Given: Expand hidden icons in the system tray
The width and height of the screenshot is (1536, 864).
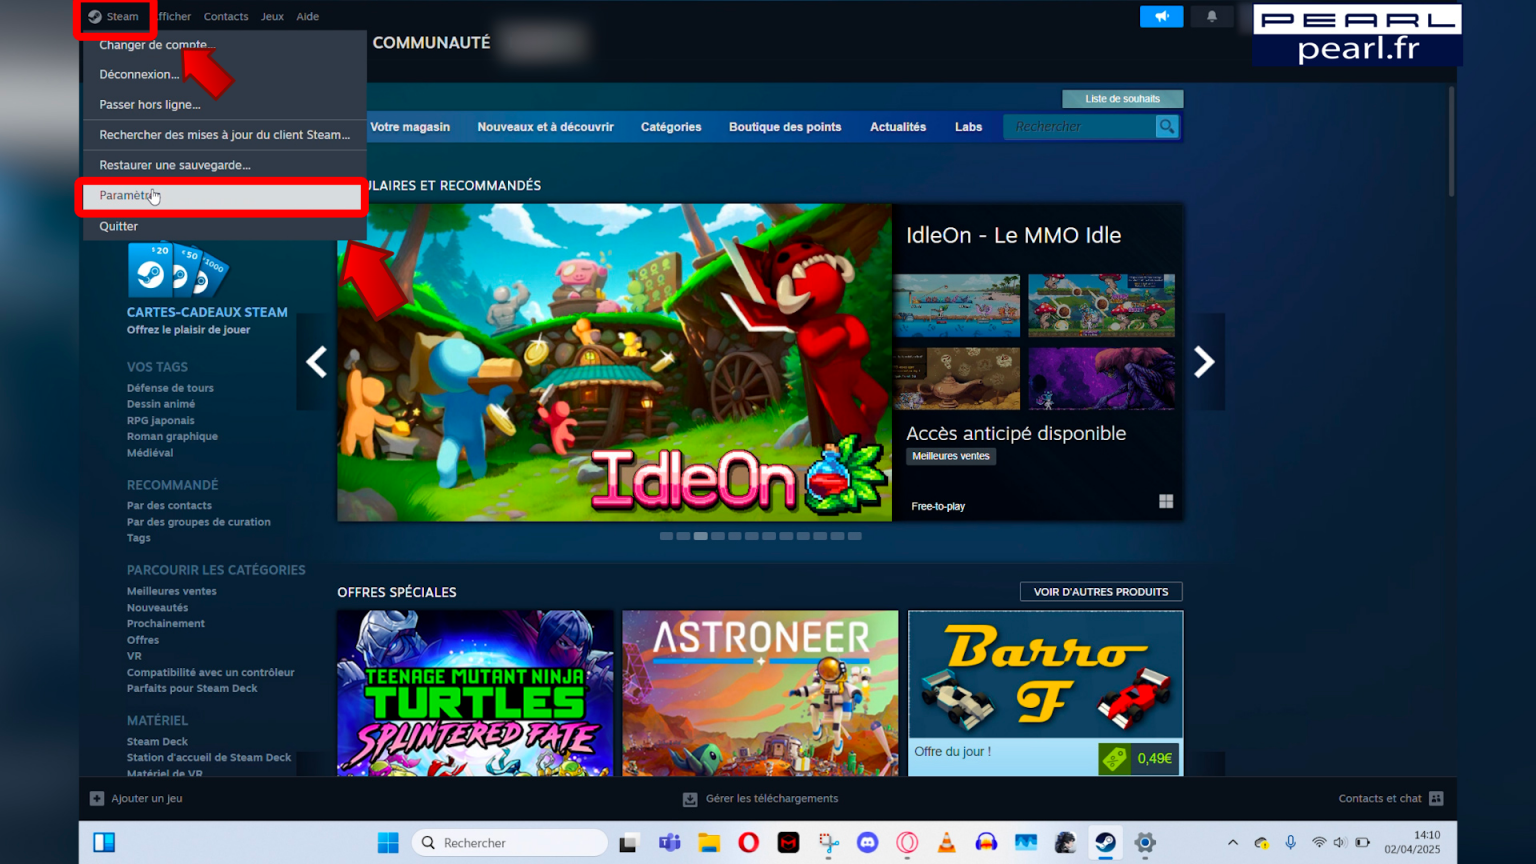Looking at the screenshot, I should click(1233, 843).
